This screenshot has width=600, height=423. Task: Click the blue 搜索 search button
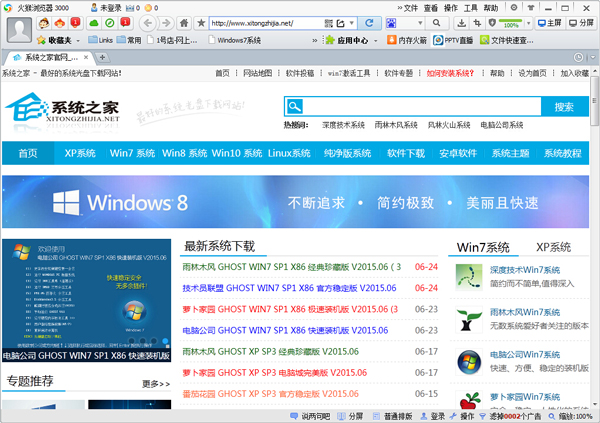coord(563,107)
